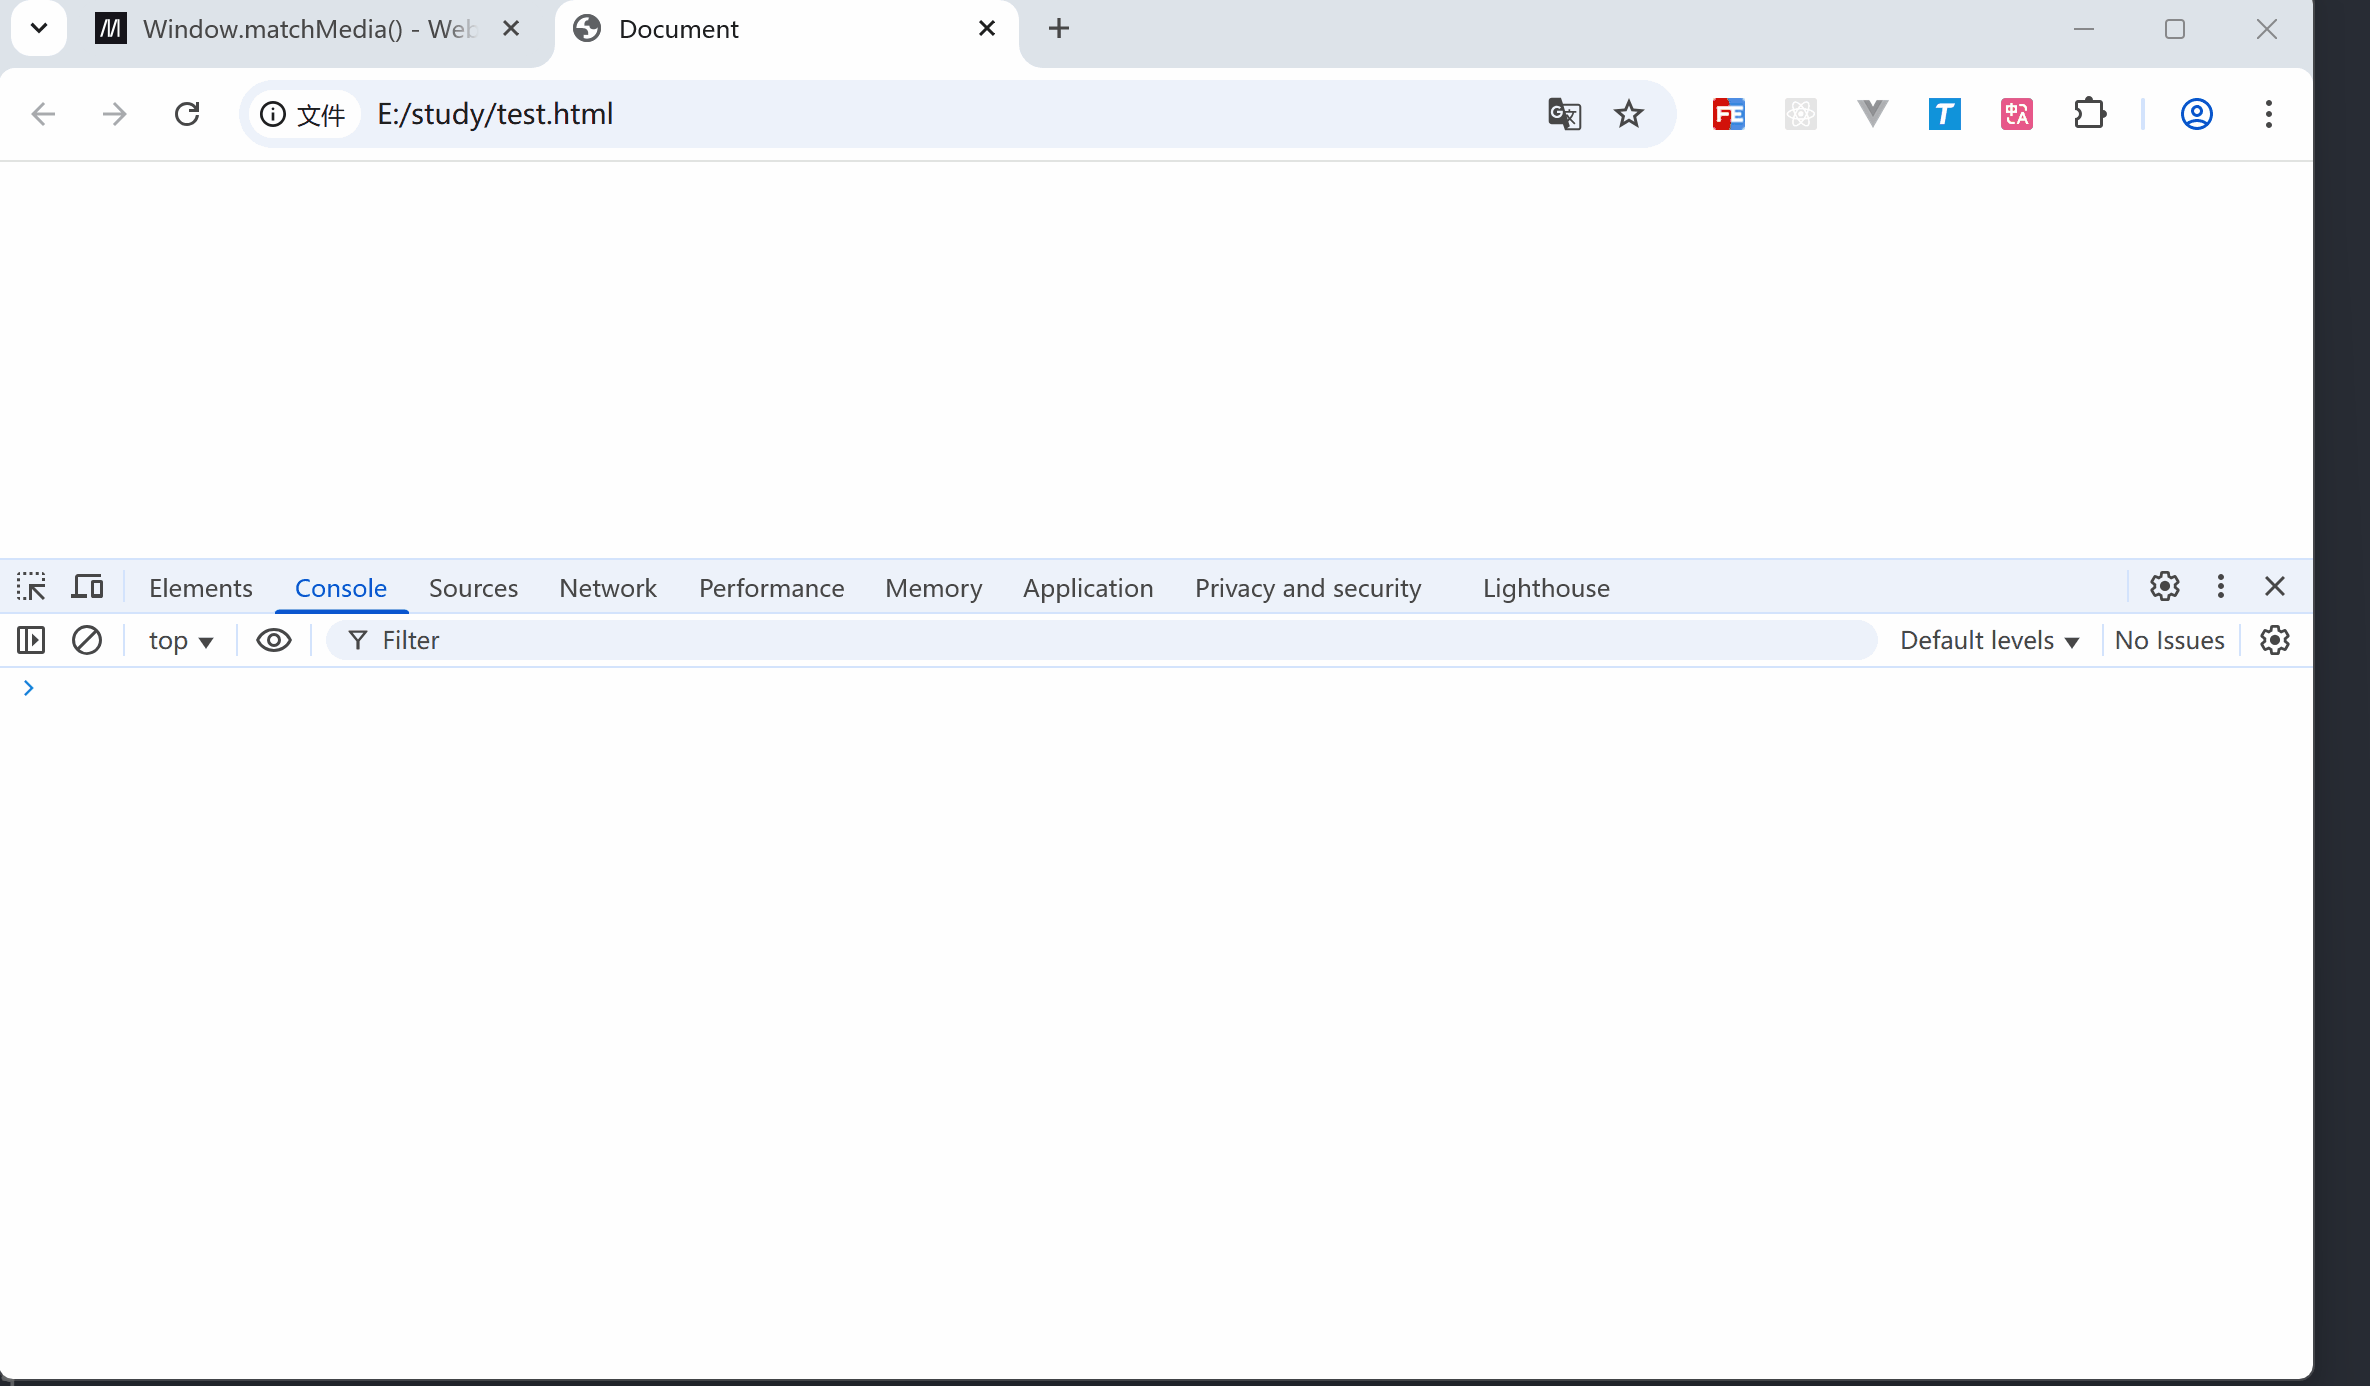
Task: Toggle the device toolbar icon
Action: pos(87,587)
